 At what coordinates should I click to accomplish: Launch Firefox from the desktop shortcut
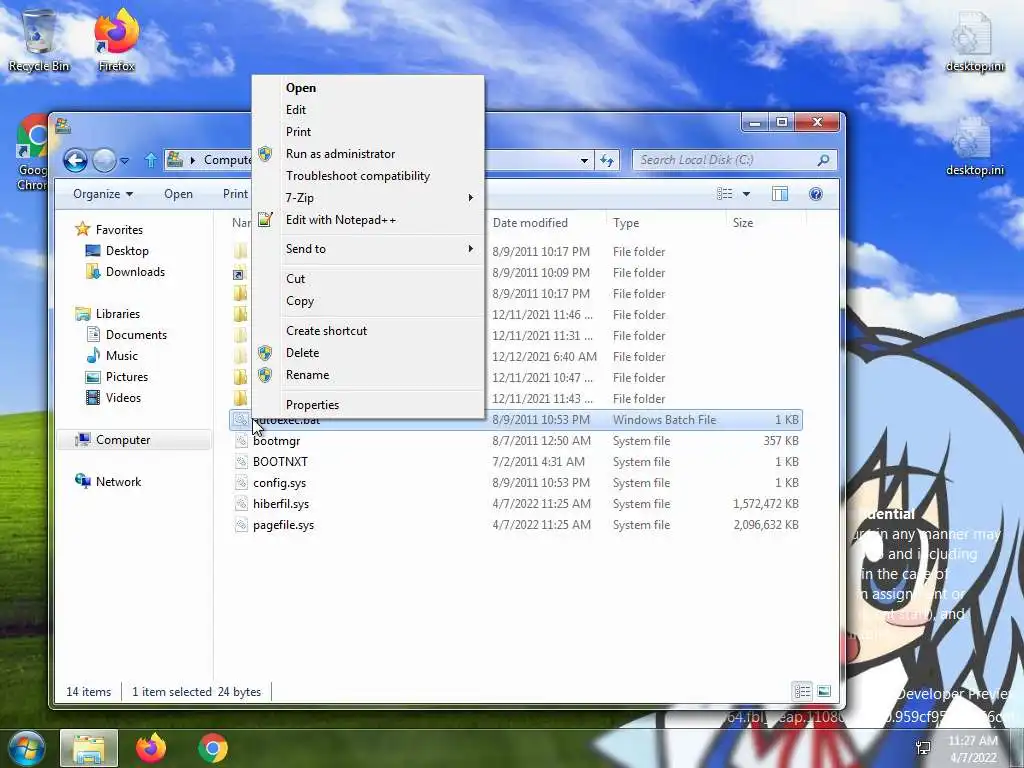coord(116,39)
